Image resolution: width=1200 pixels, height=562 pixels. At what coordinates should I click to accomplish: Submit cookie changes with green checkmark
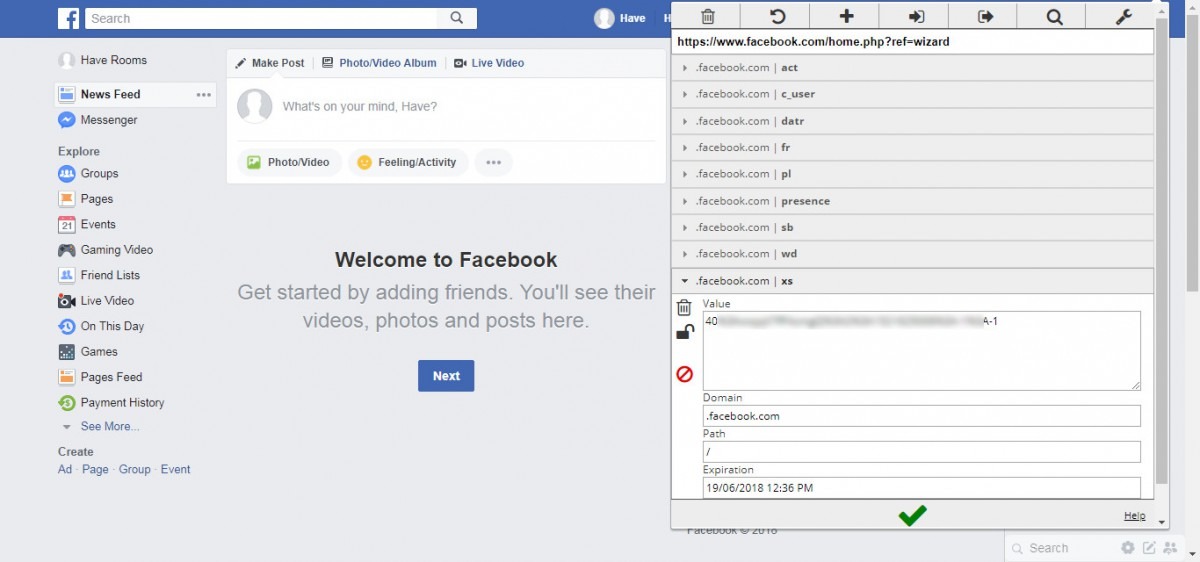coord(912,515)
